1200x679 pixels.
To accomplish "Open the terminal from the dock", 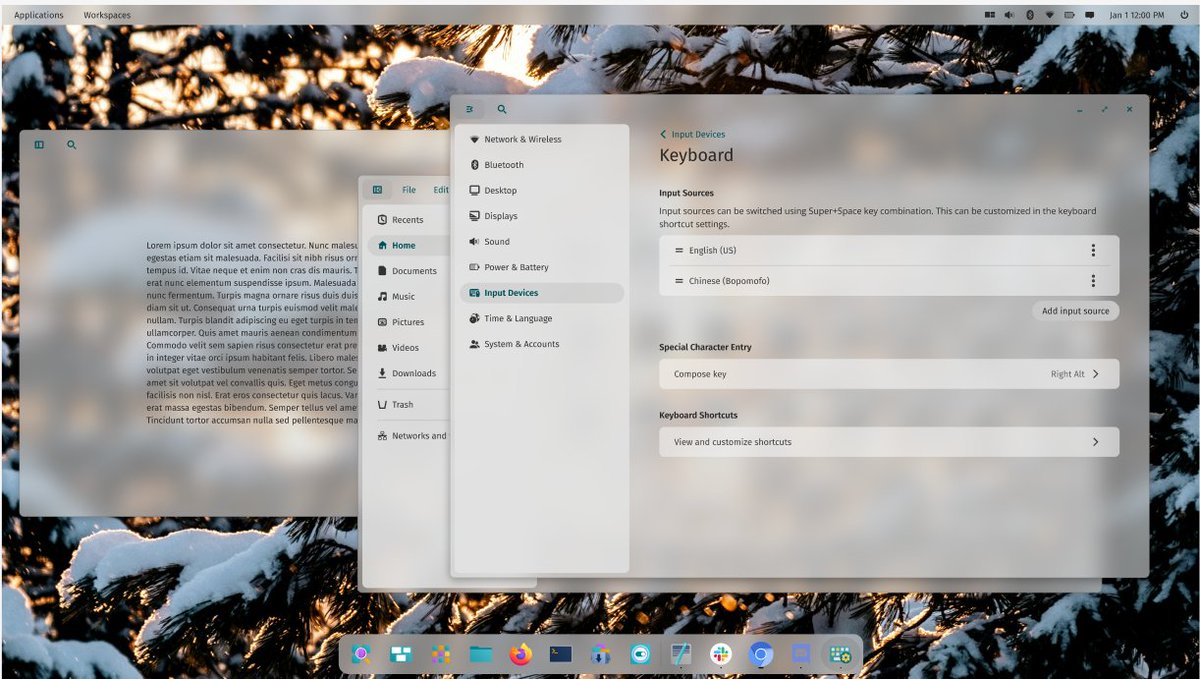I will 560,654.
